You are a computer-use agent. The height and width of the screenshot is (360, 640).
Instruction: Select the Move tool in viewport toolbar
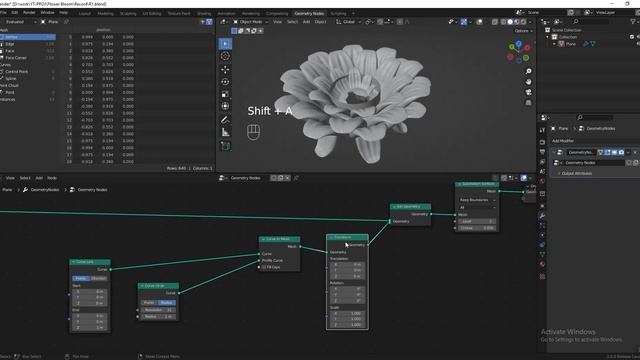225,69
